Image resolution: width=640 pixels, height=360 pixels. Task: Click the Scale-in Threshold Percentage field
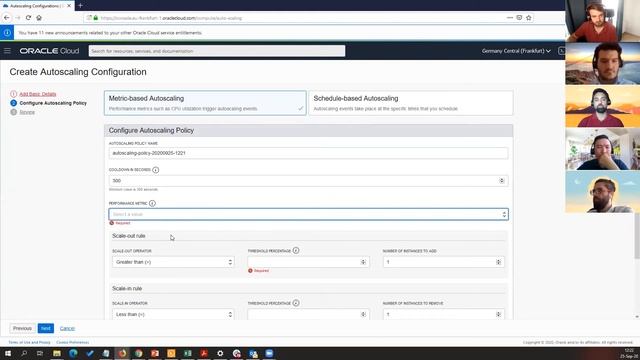coord(308,314)
